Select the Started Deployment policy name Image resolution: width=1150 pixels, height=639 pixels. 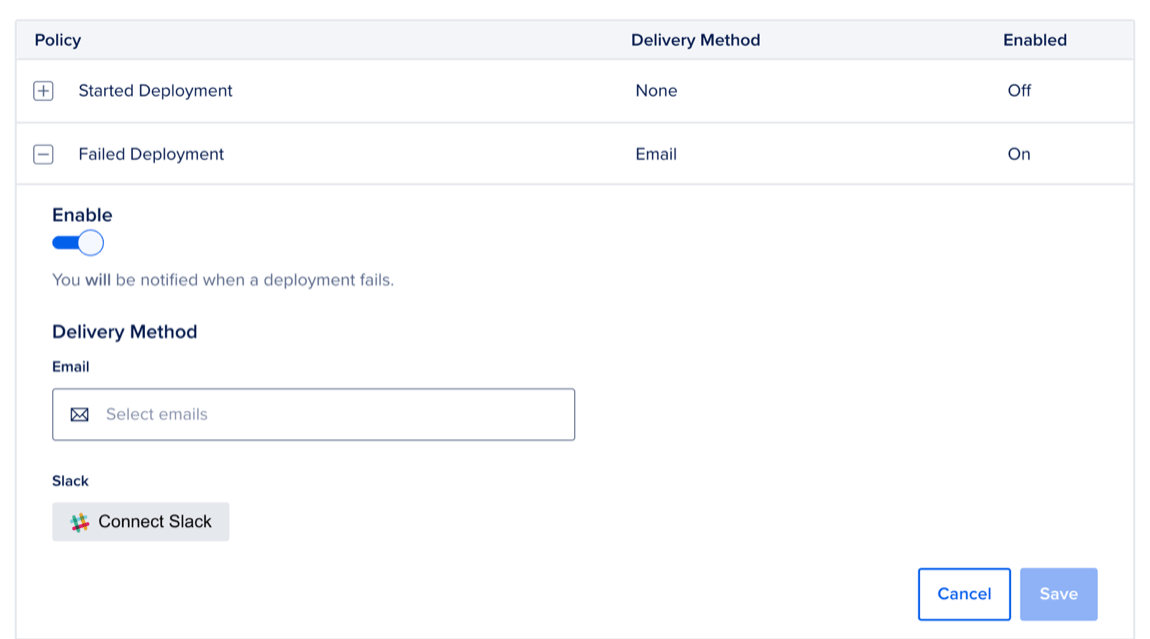[155, 91]
